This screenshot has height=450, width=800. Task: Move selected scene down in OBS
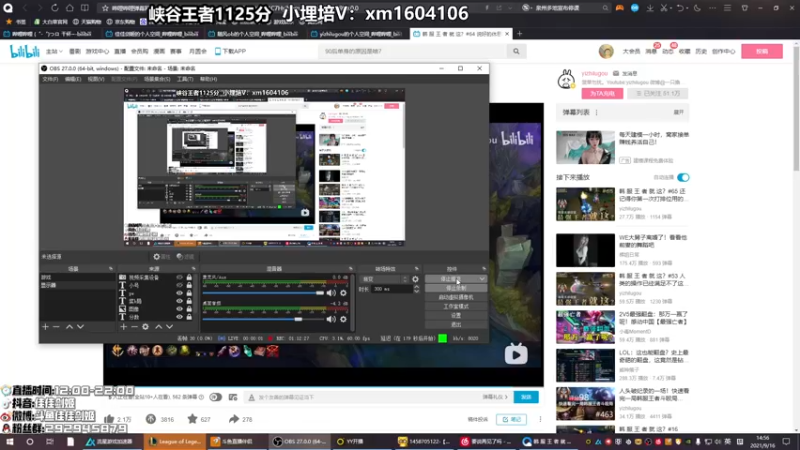[x=81, y=327]
